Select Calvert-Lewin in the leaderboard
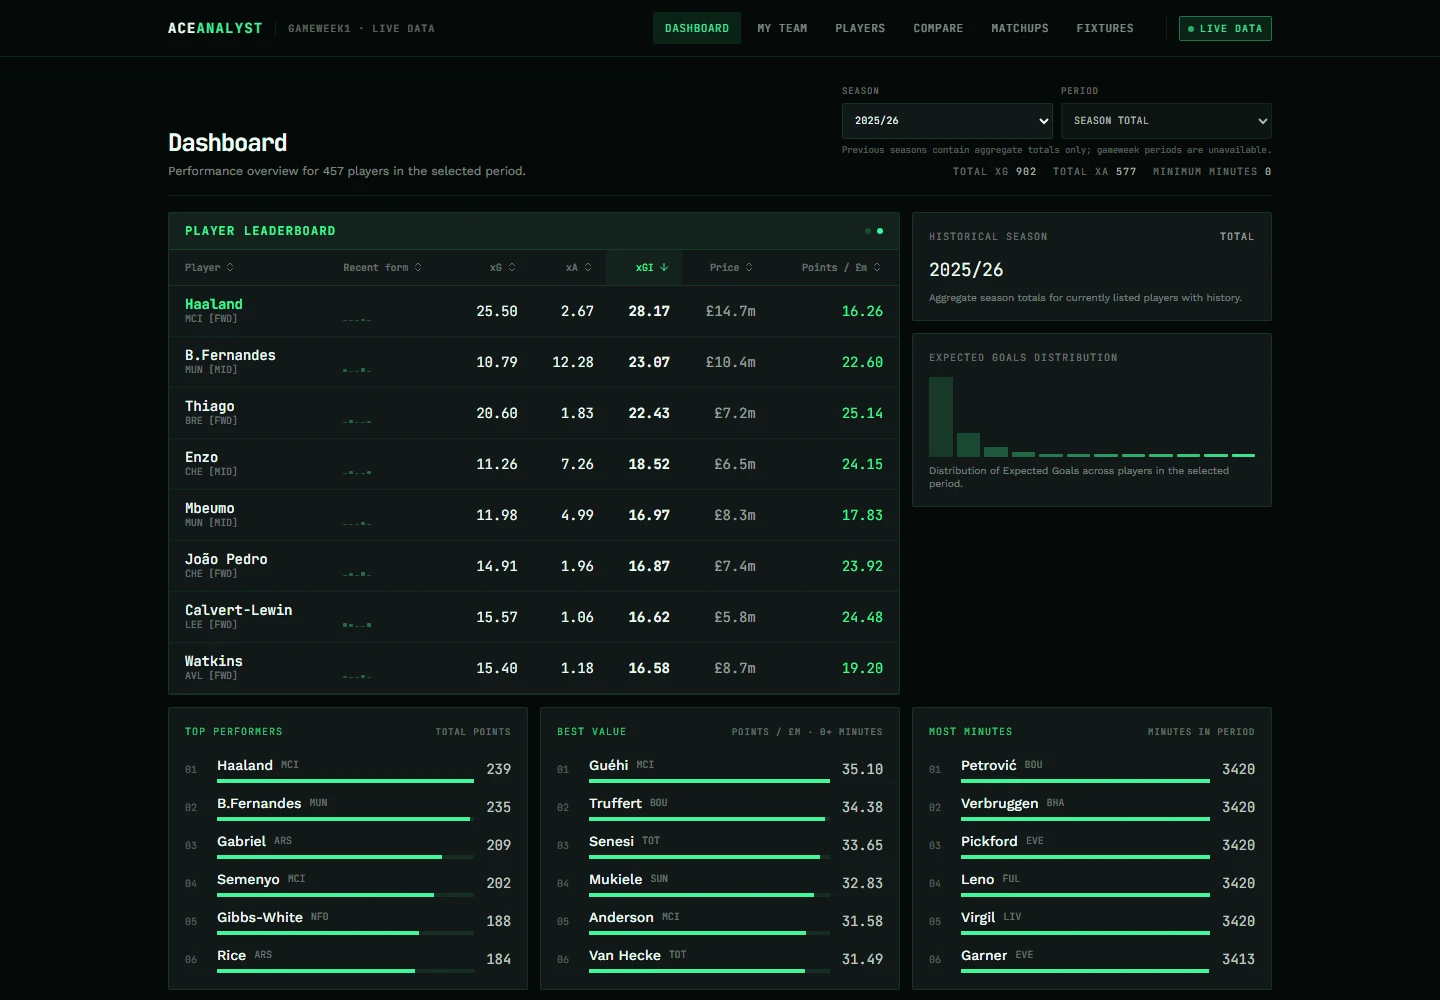The image size is (1440, 1000). (x=534, y=617)
